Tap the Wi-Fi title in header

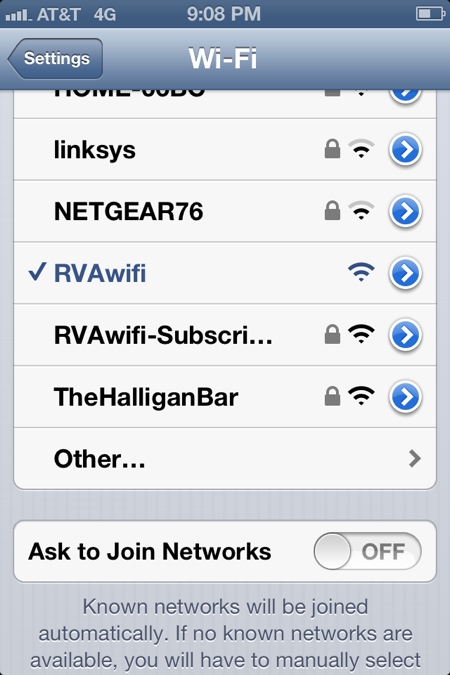point(223,58)
